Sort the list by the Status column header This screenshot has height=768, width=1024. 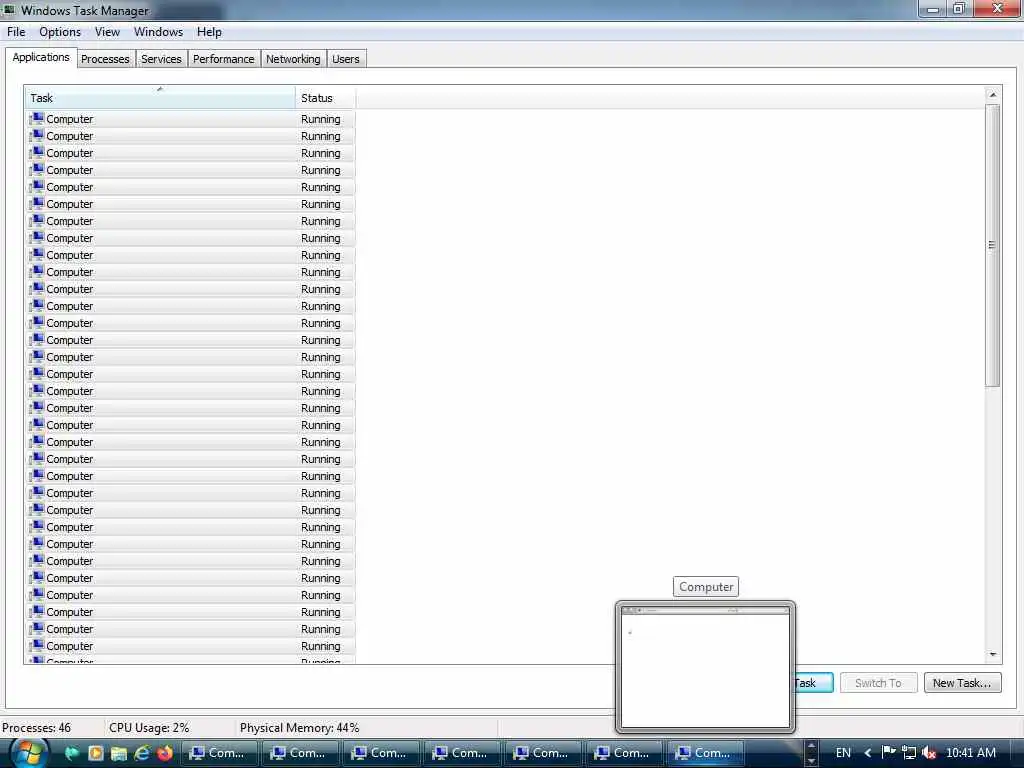(325, 97)
